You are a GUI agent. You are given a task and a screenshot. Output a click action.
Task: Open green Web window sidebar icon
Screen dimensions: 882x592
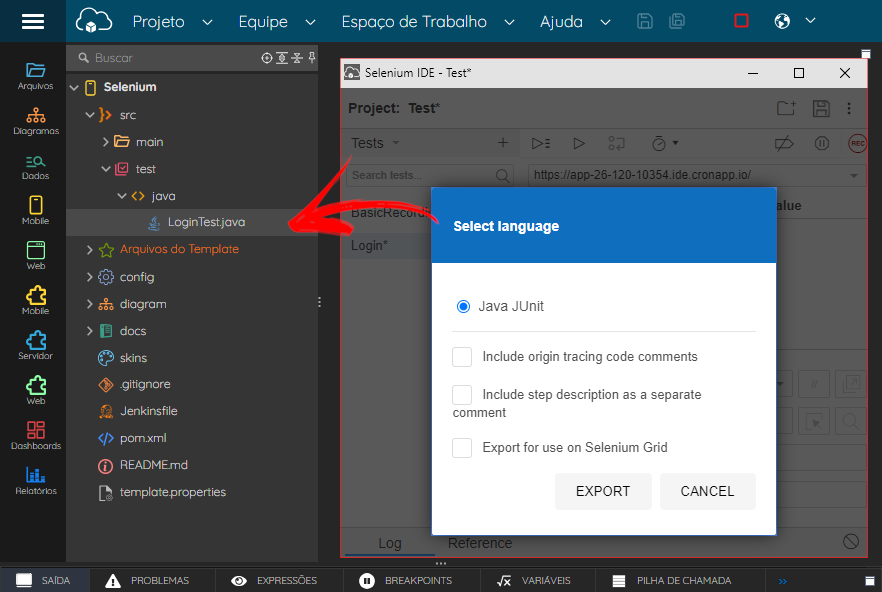click(35, 255)
